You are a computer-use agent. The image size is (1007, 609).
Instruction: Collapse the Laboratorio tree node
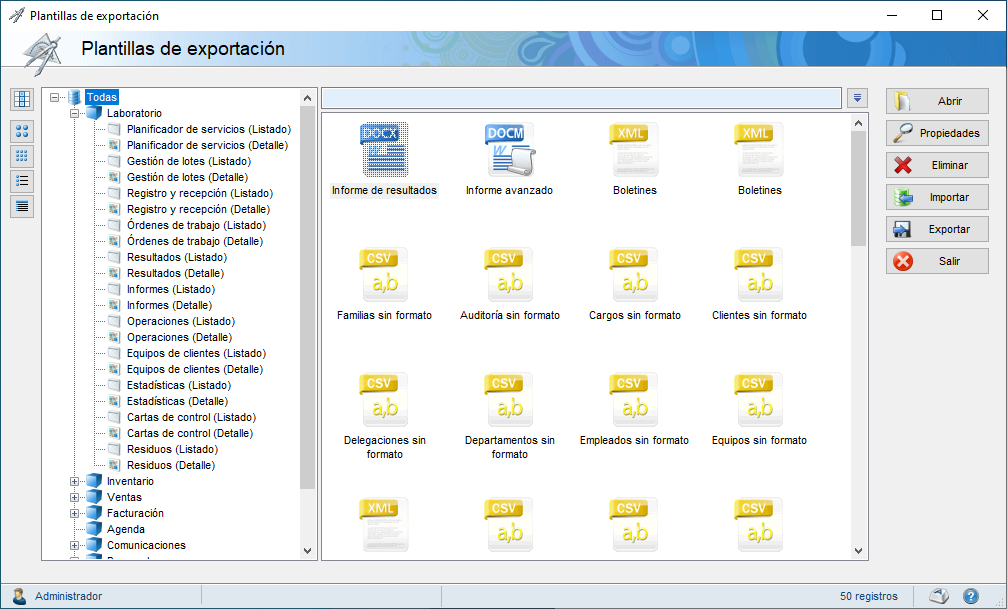[74, 114]
